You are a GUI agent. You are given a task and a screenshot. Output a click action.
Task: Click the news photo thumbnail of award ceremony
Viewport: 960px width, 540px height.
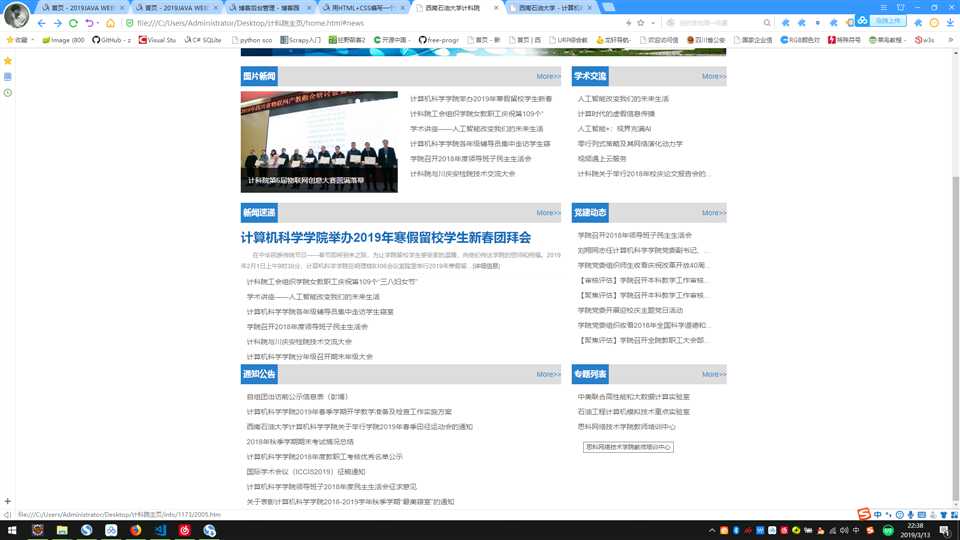pyautogui.click(x=319, y=141)
